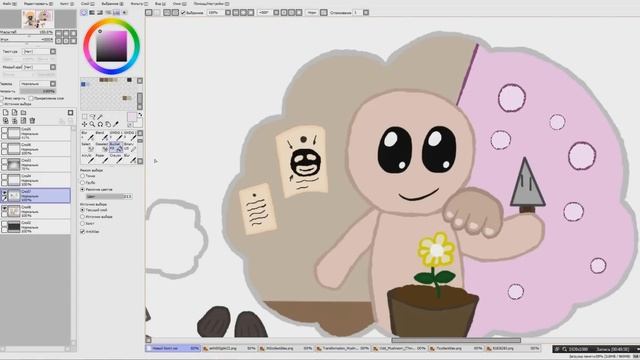The image size is (640, 360).
Task: Open the Текстура dropdown
Action: coord(39,51)
